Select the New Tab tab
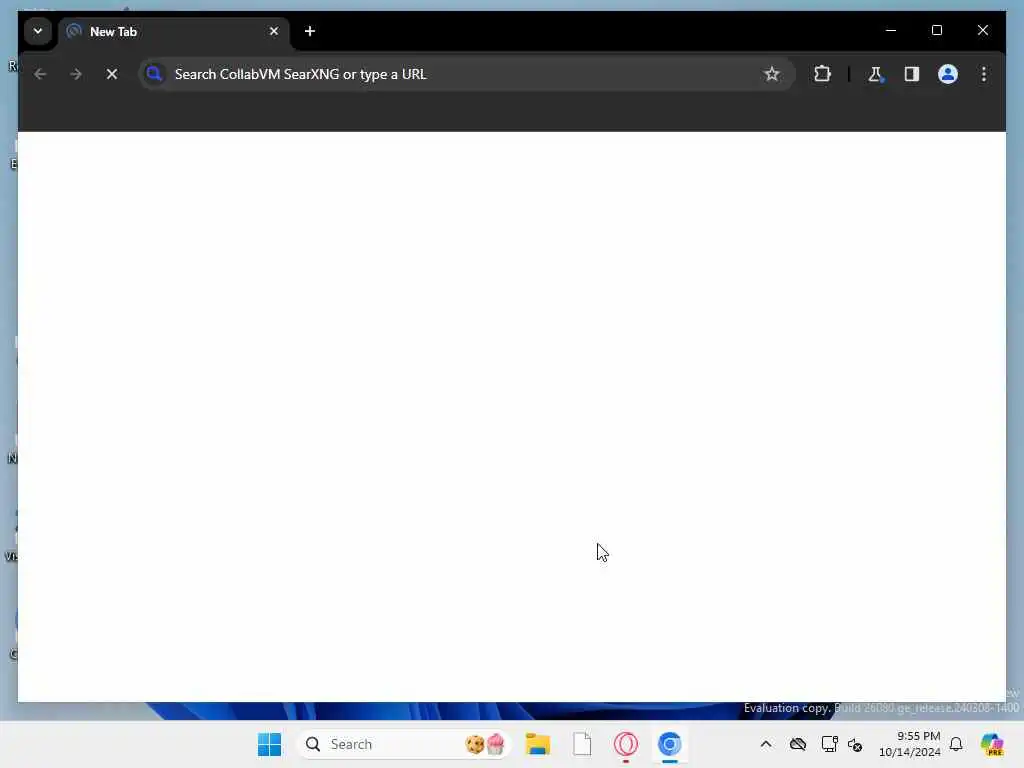1024x768 pixels. click(x=174, y=31)
